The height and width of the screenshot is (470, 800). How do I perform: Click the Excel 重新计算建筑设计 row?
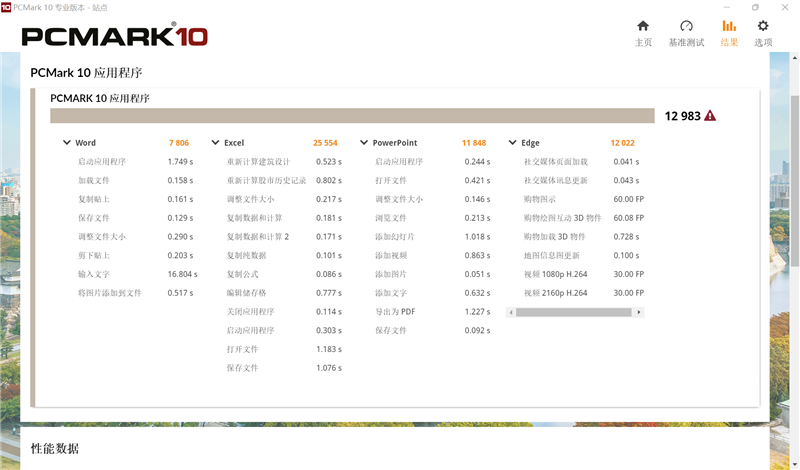[284, 162]
